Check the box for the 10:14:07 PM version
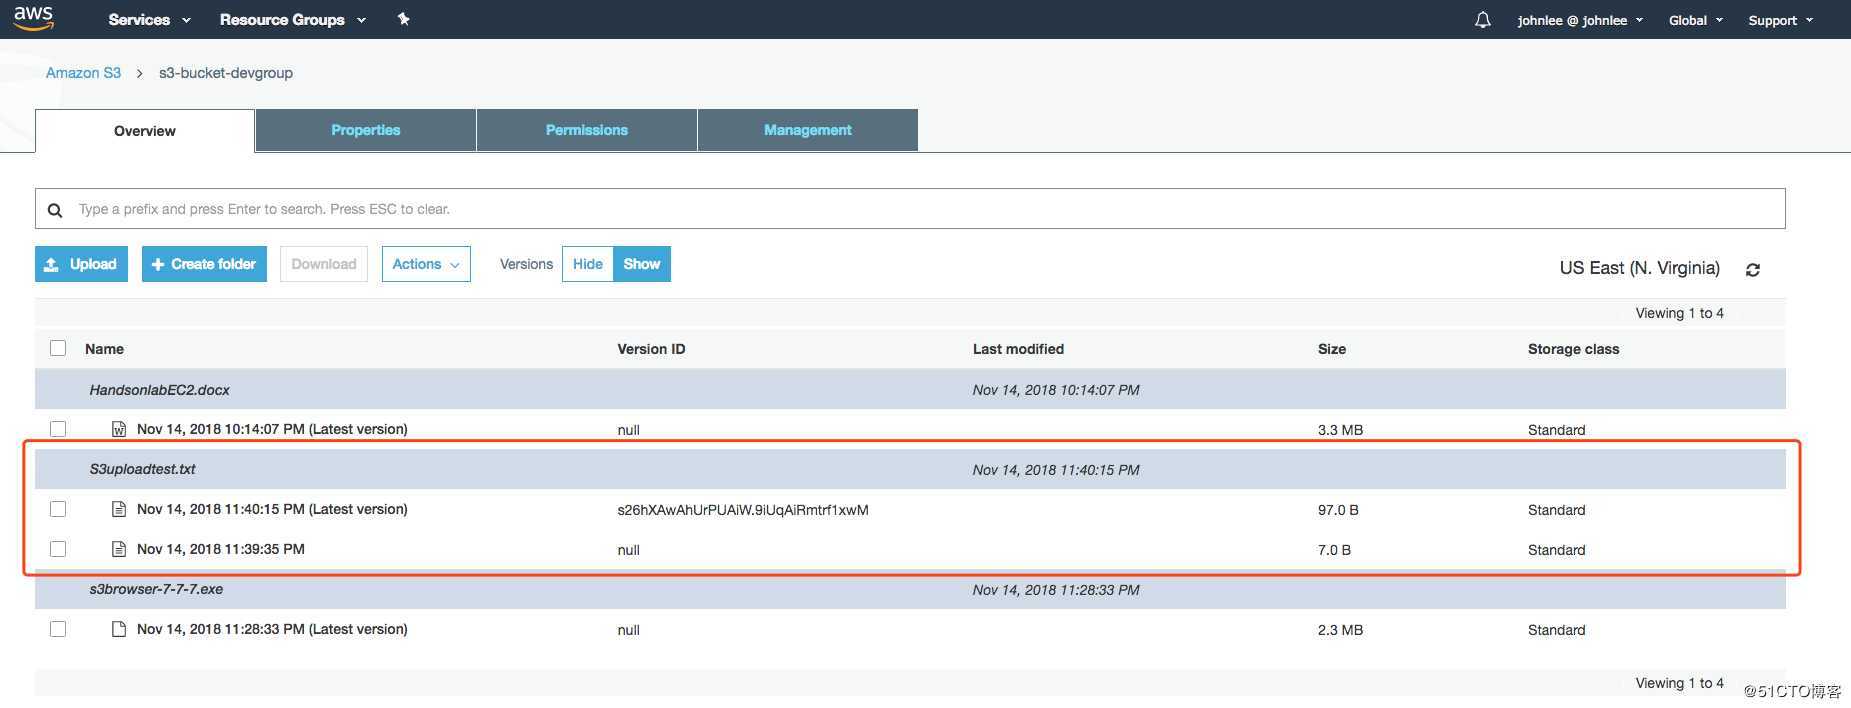 click(x=58, y=429)
